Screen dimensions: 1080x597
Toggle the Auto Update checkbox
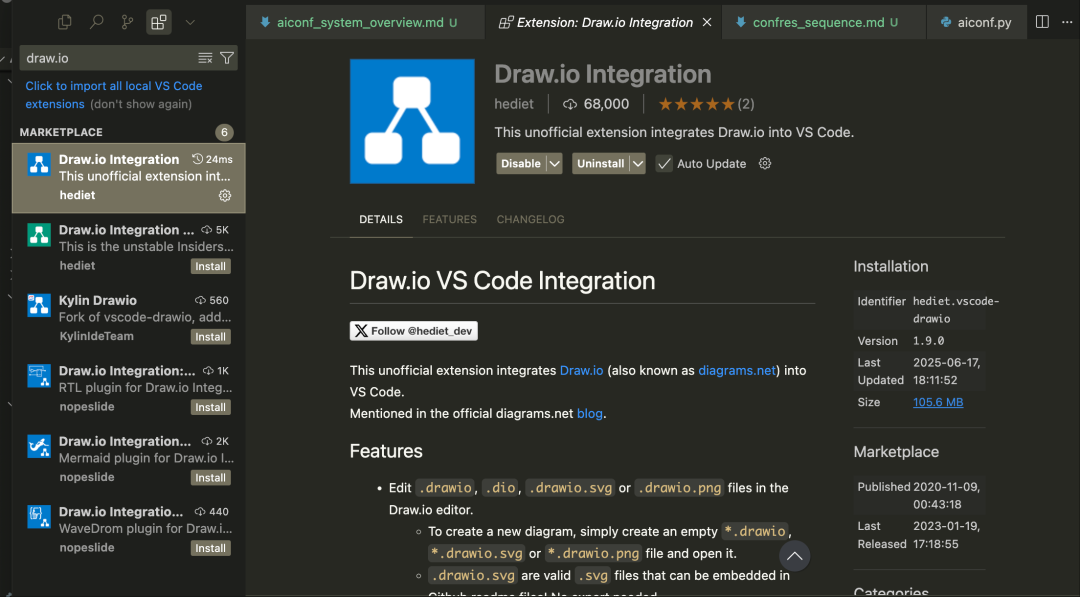click(664, 163)
